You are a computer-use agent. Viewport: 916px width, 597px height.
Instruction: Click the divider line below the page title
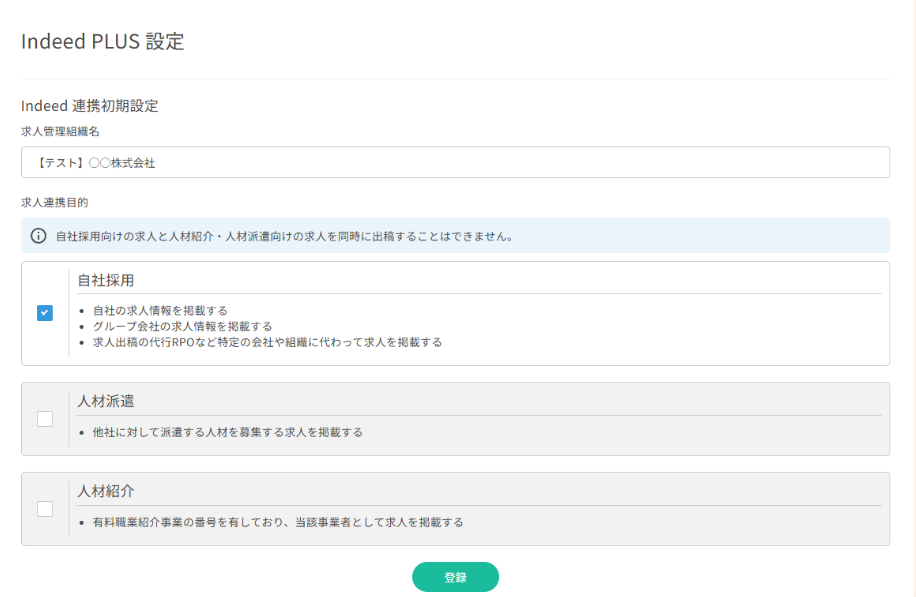pos(455,79)
